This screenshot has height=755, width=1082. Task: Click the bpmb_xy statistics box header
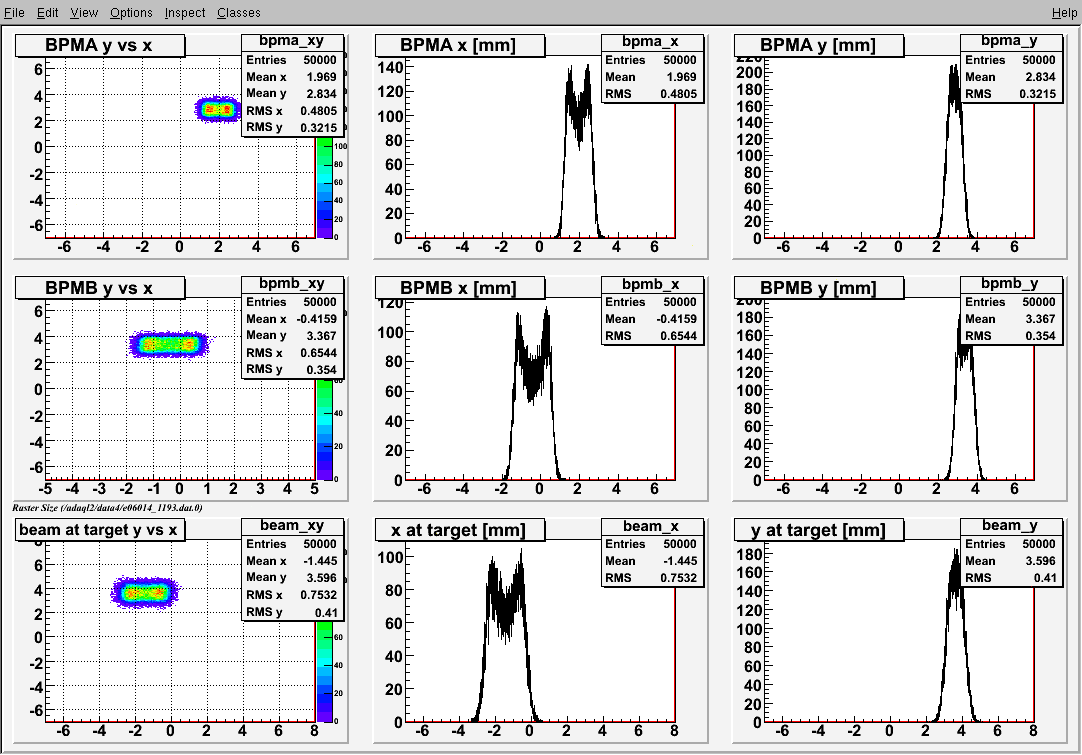click(x=292, y=284)
